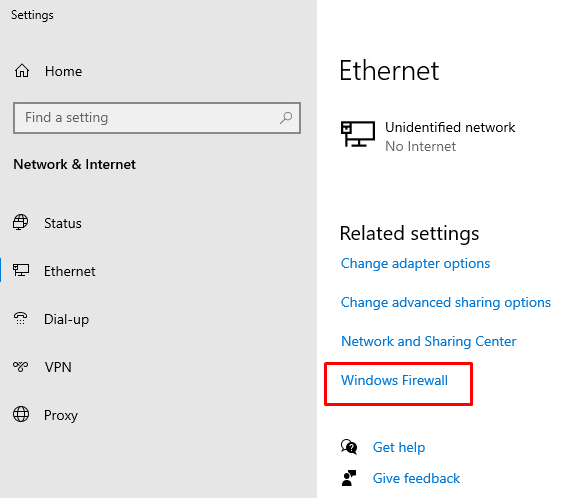The height and width of the screenshot is (498, 571).
Task: Open Change adapter options link
Action: [416, 264]
